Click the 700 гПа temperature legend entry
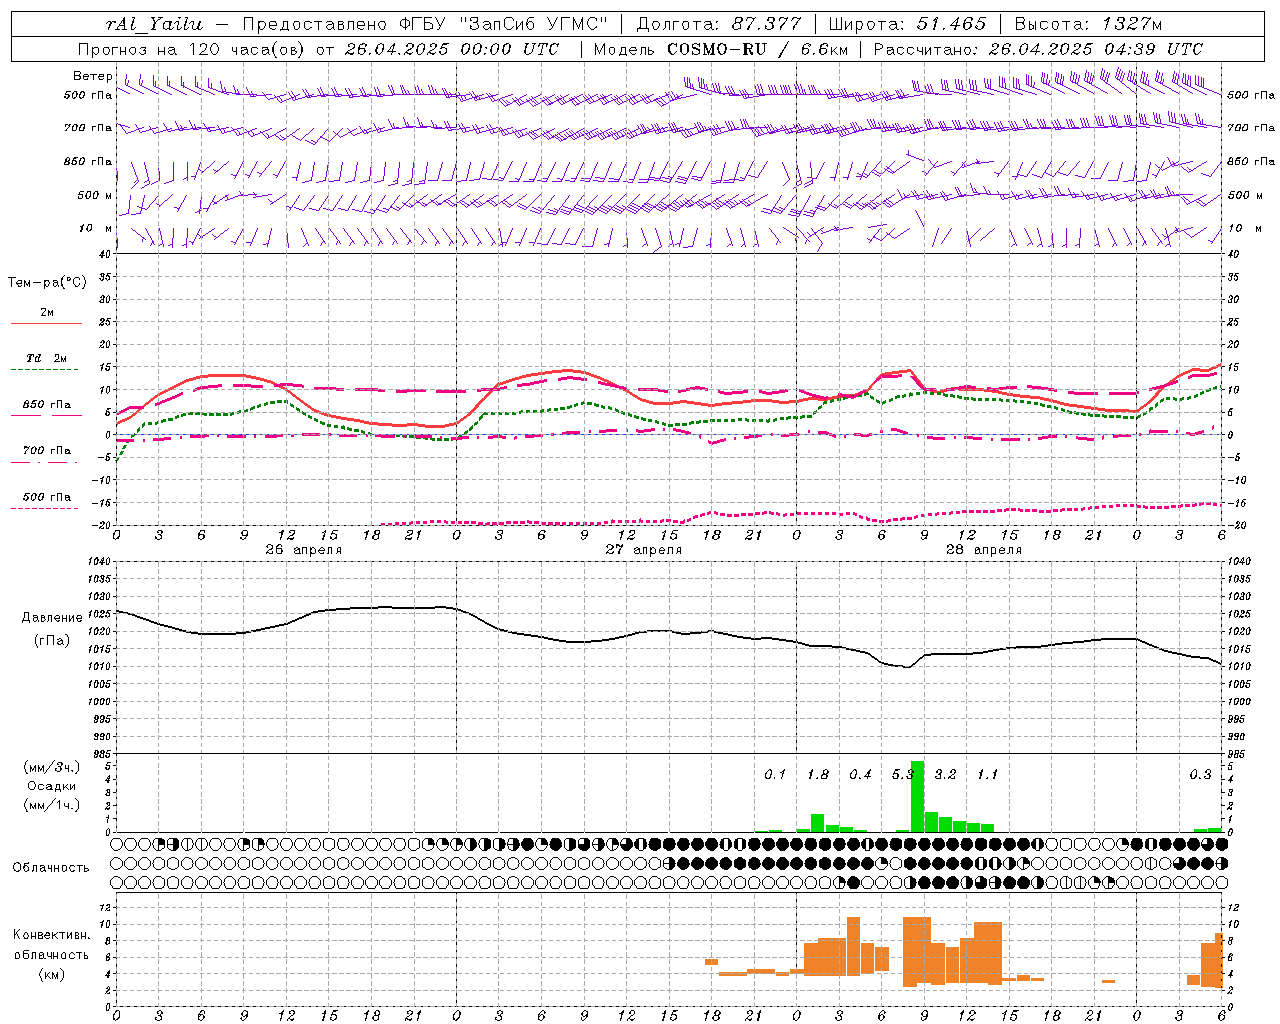The image size is (1280, 1024). coord(46,450)
